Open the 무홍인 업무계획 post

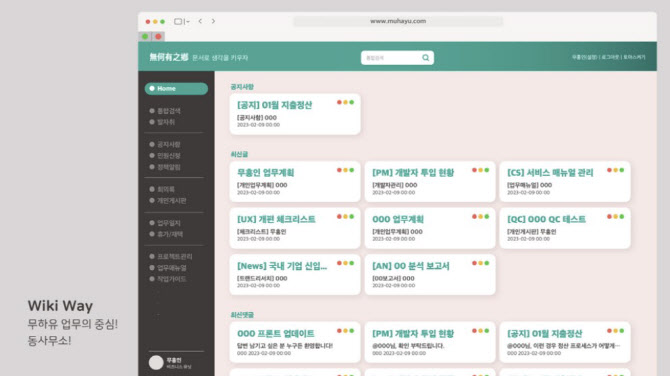click(295, 182)
